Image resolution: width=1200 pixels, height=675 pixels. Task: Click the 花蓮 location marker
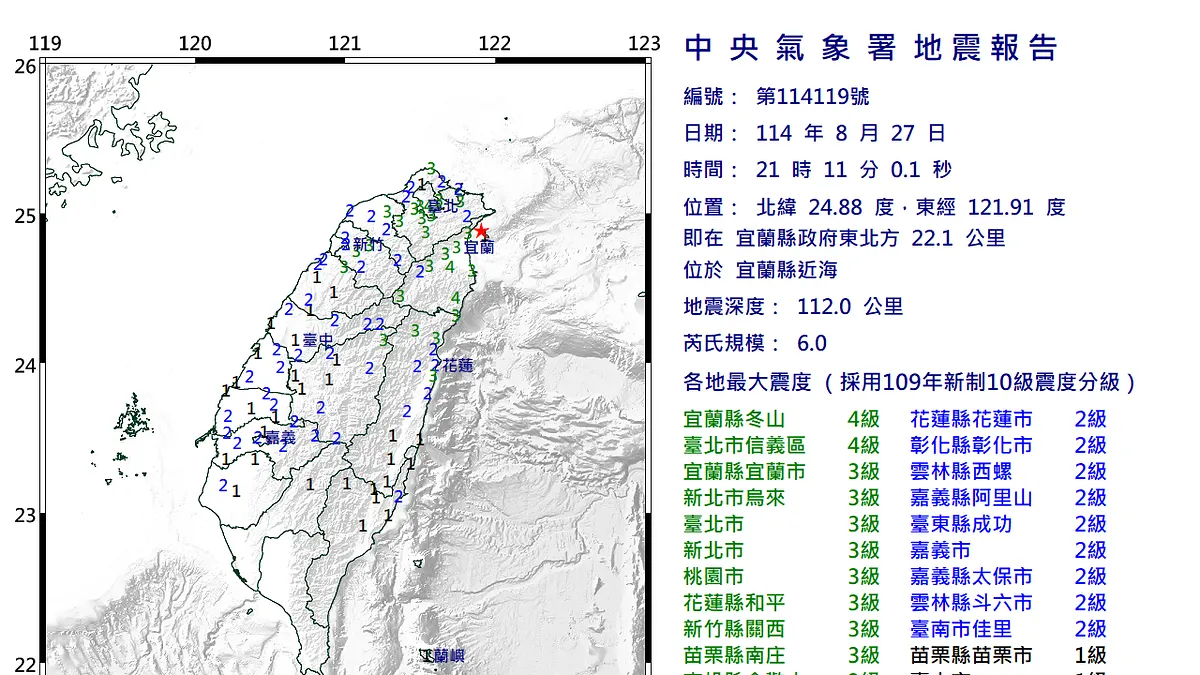[457, 366]
